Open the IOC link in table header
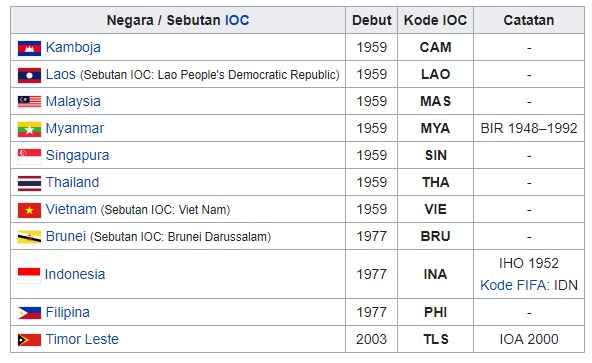592x363 pixels. click(237, 20)
